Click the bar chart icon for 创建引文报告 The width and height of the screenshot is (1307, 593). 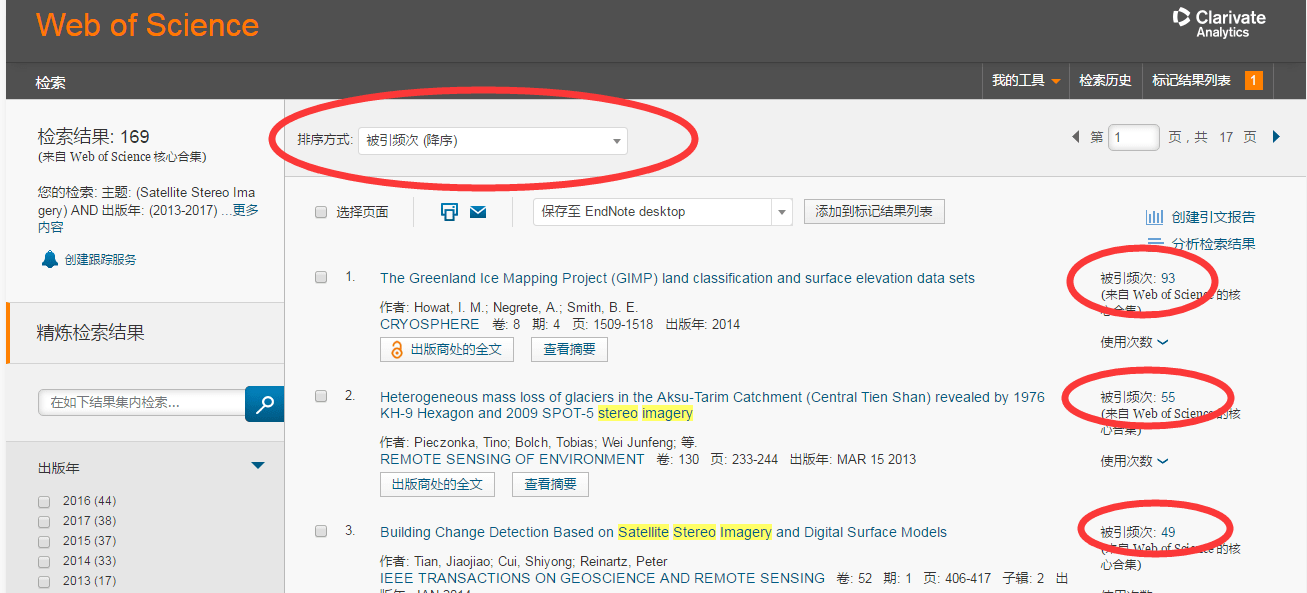tap(1154, 217)
